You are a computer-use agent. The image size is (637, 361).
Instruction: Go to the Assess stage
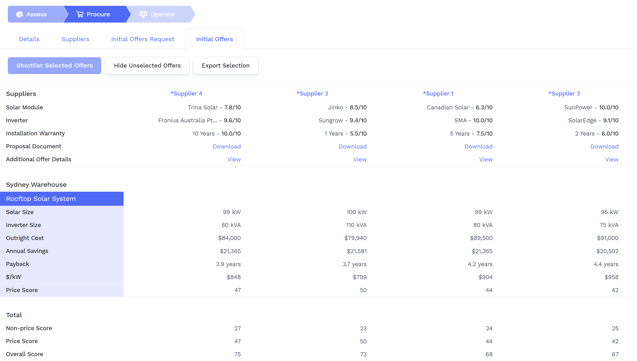click(36, 14)
